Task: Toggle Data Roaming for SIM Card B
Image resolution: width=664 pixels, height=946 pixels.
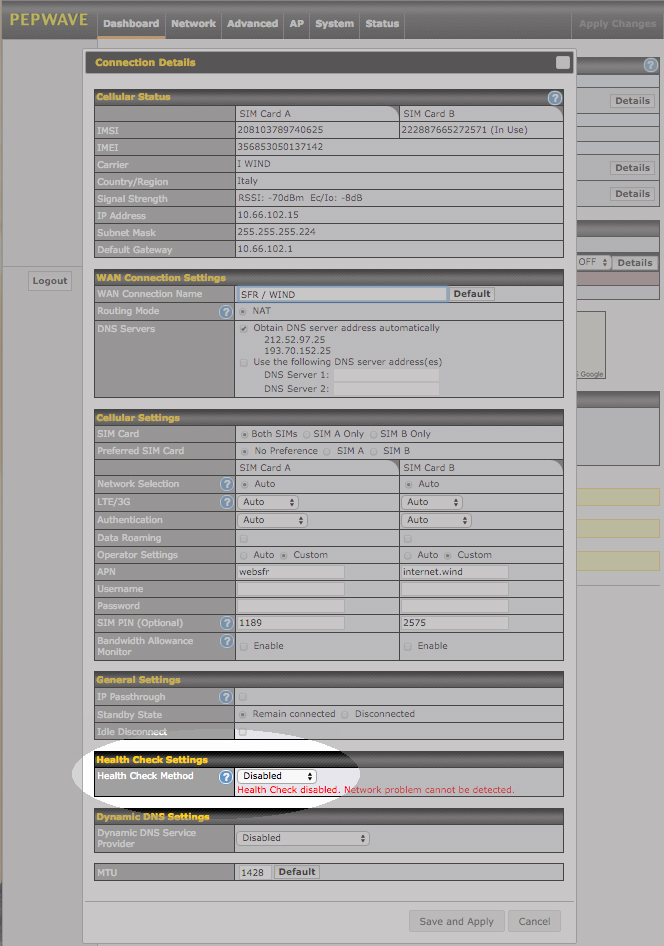Action: pyautogui.click(x=408, y=538)
